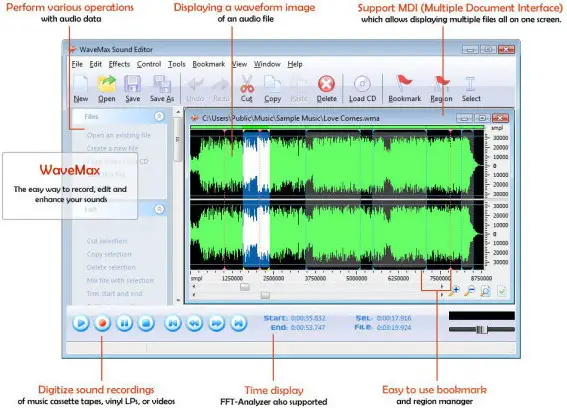Start playback with the Play button
The height and width of the screenshot is (408, 567).
coord(81,323)
